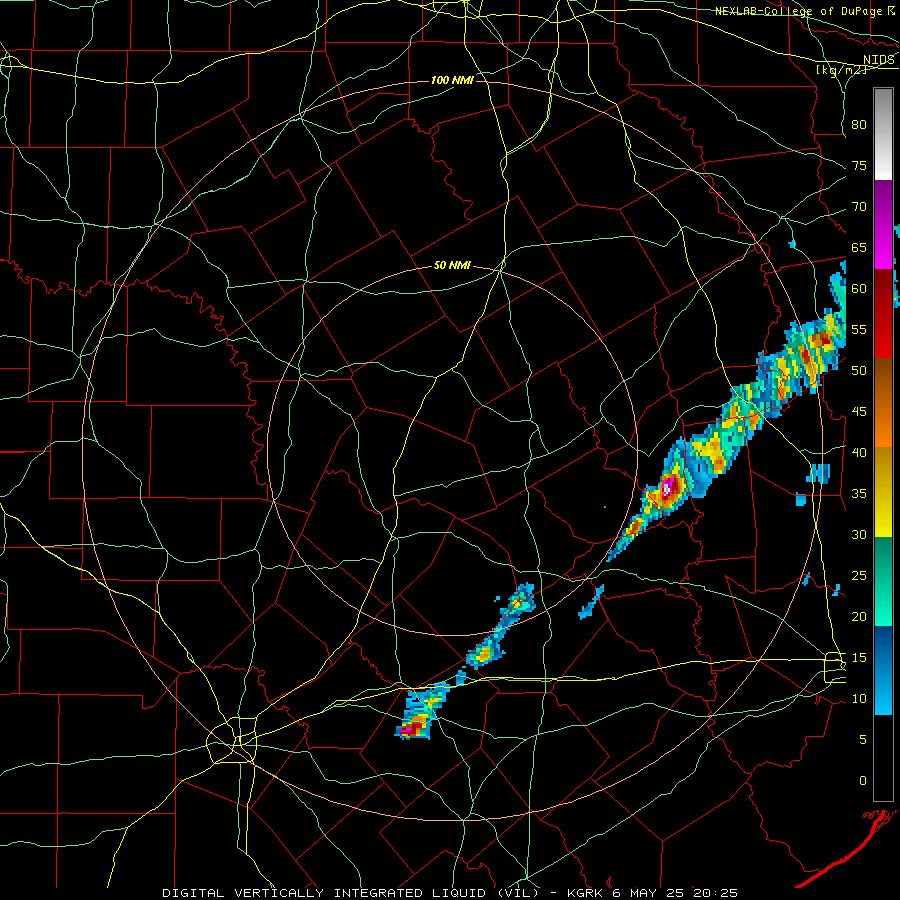This screenshot has width=900, height=900.
Task: Click the NIDS label above the color scale
Action: pos(879,60)
